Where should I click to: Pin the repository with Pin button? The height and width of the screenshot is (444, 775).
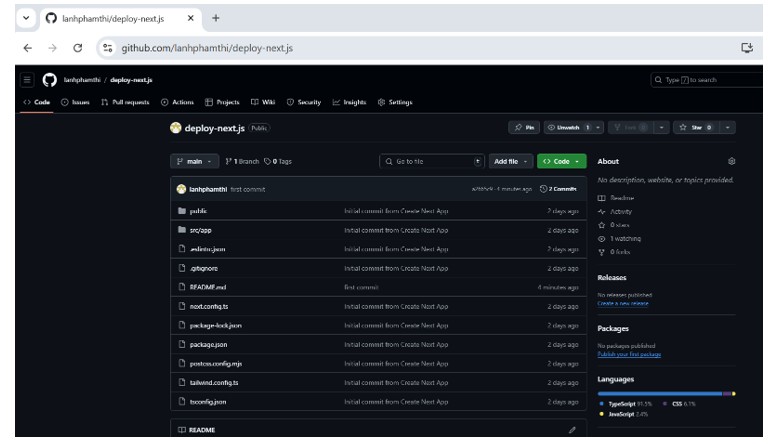(x=524, y=128)
